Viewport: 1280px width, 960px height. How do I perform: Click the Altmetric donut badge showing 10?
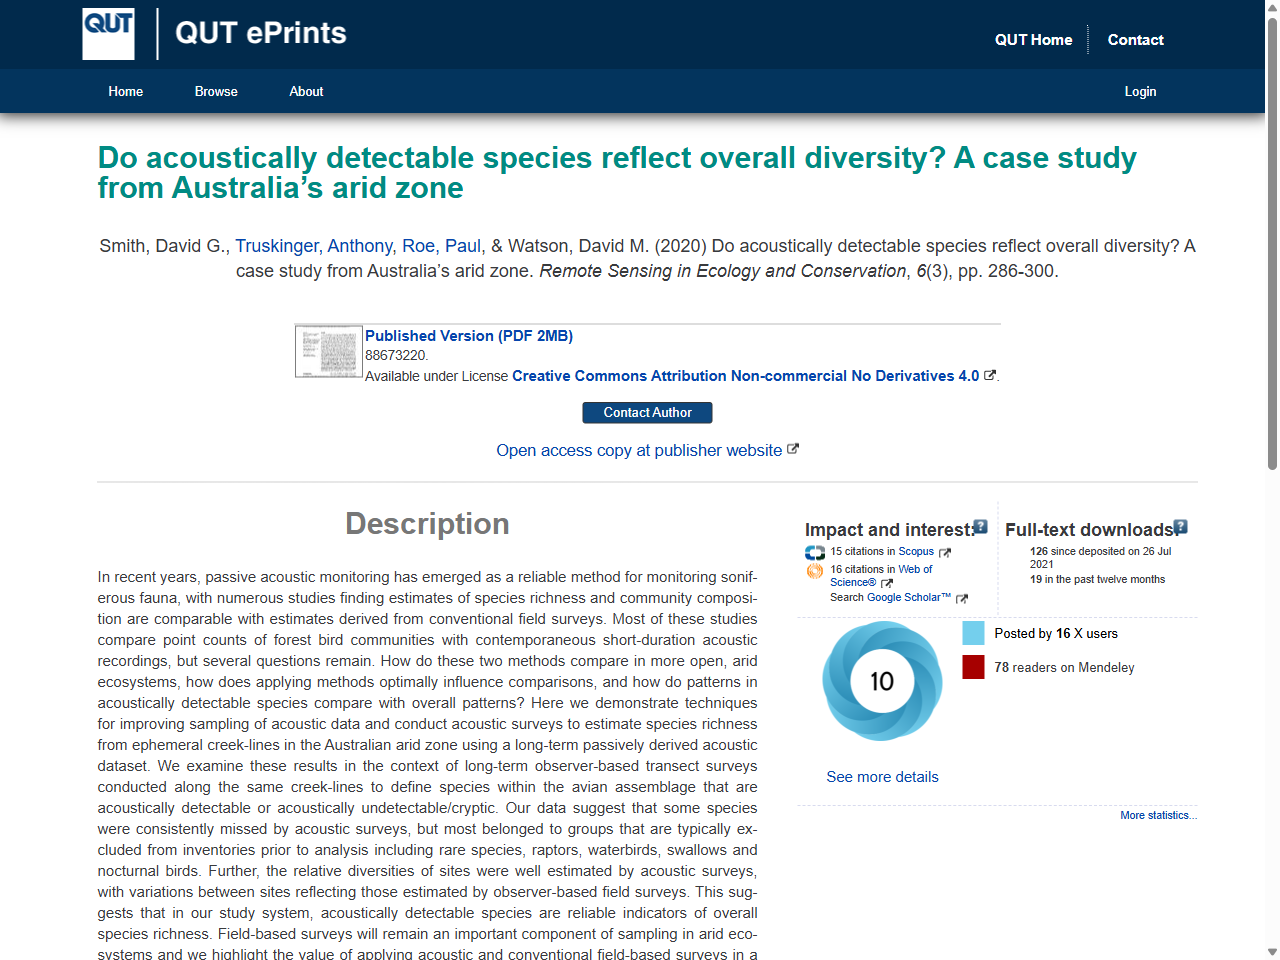[882, 681]
